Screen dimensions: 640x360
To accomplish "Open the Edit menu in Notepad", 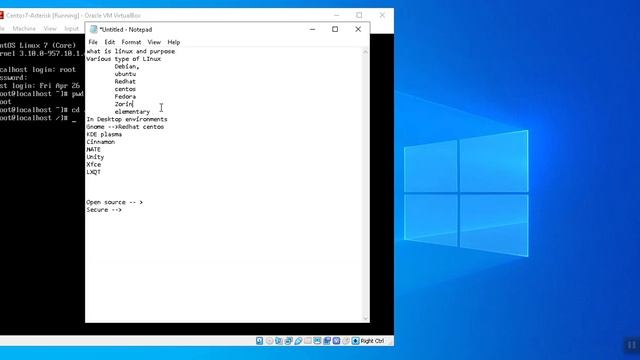I will tap(109, 42).
